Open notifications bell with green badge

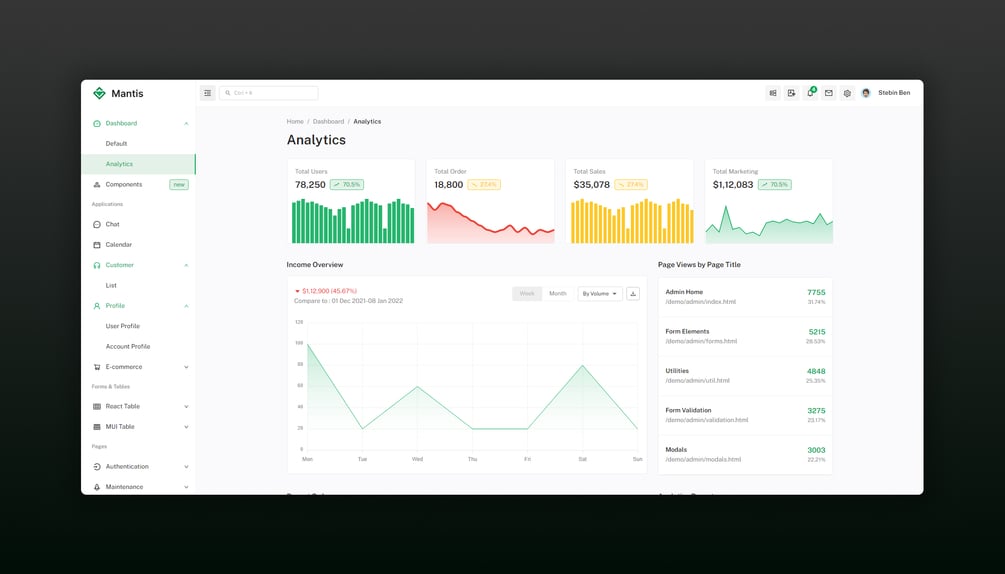point(810,93)
